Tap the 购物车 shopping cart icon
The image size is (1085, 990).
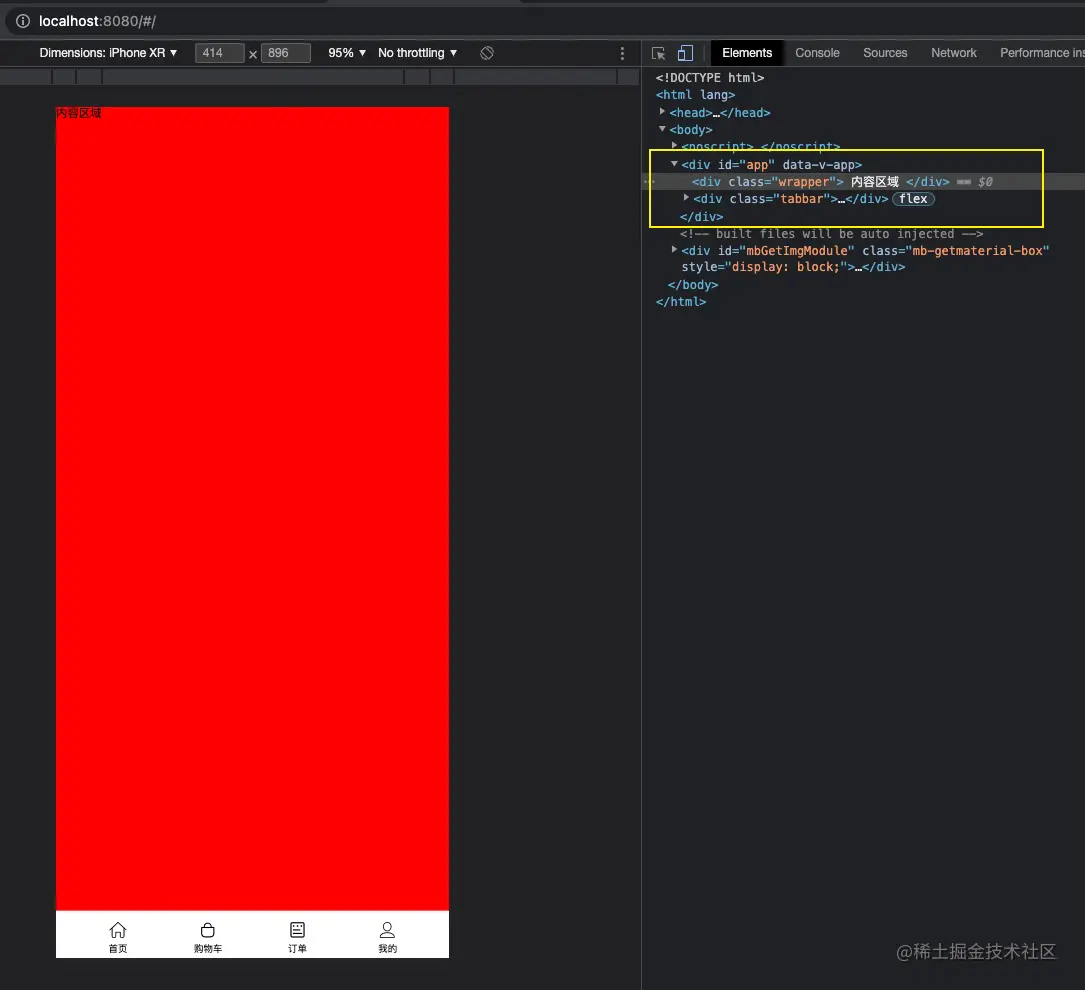pos(208,929)
